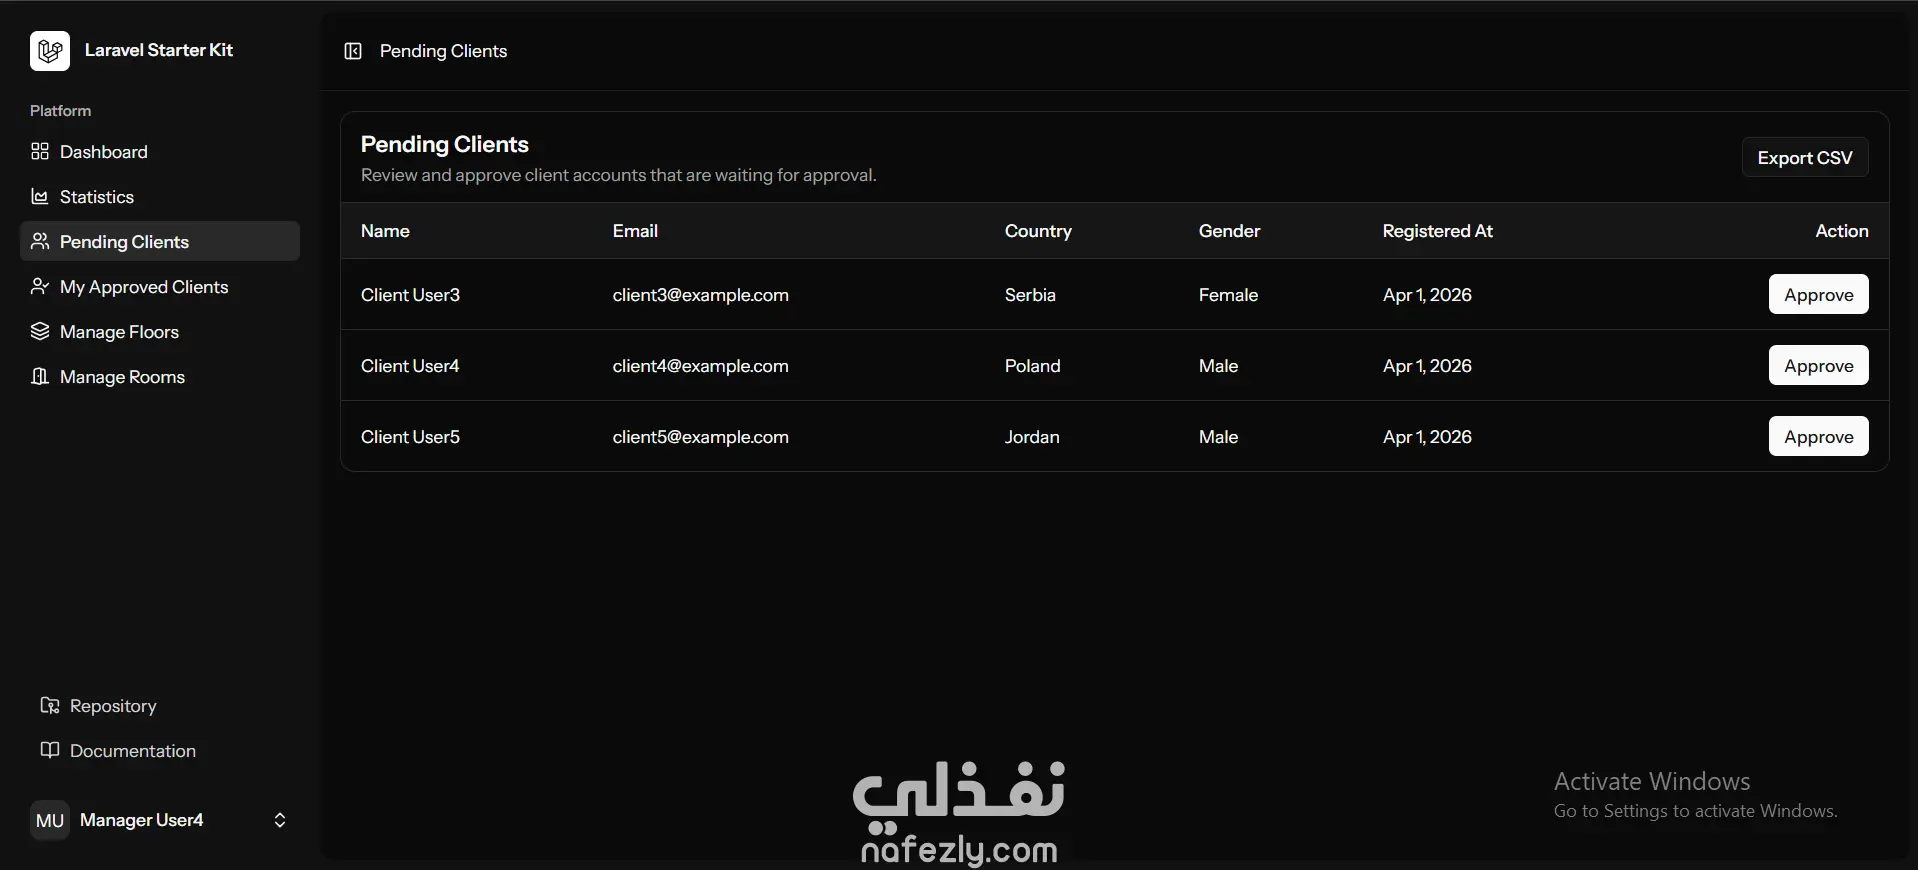
Task: Select the Client User3 name cell
Action: point(410,295)
